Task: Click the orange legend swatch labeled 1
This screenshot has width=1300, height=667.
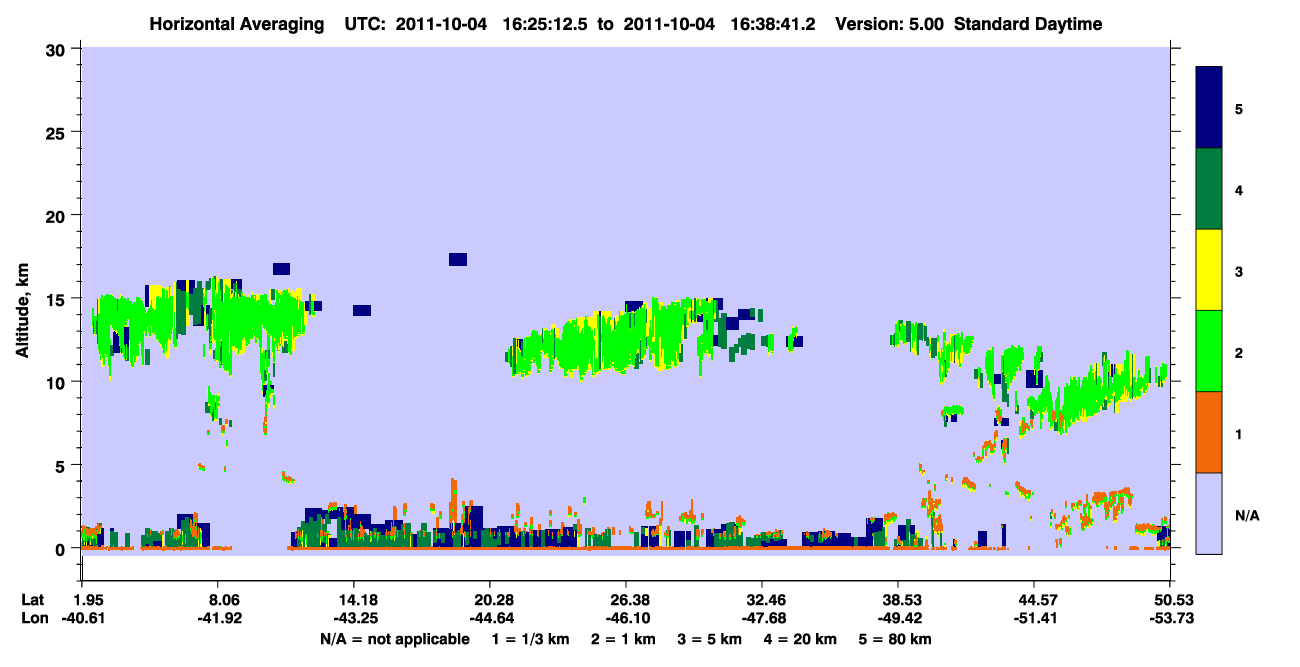Action: click(1209, 432)
